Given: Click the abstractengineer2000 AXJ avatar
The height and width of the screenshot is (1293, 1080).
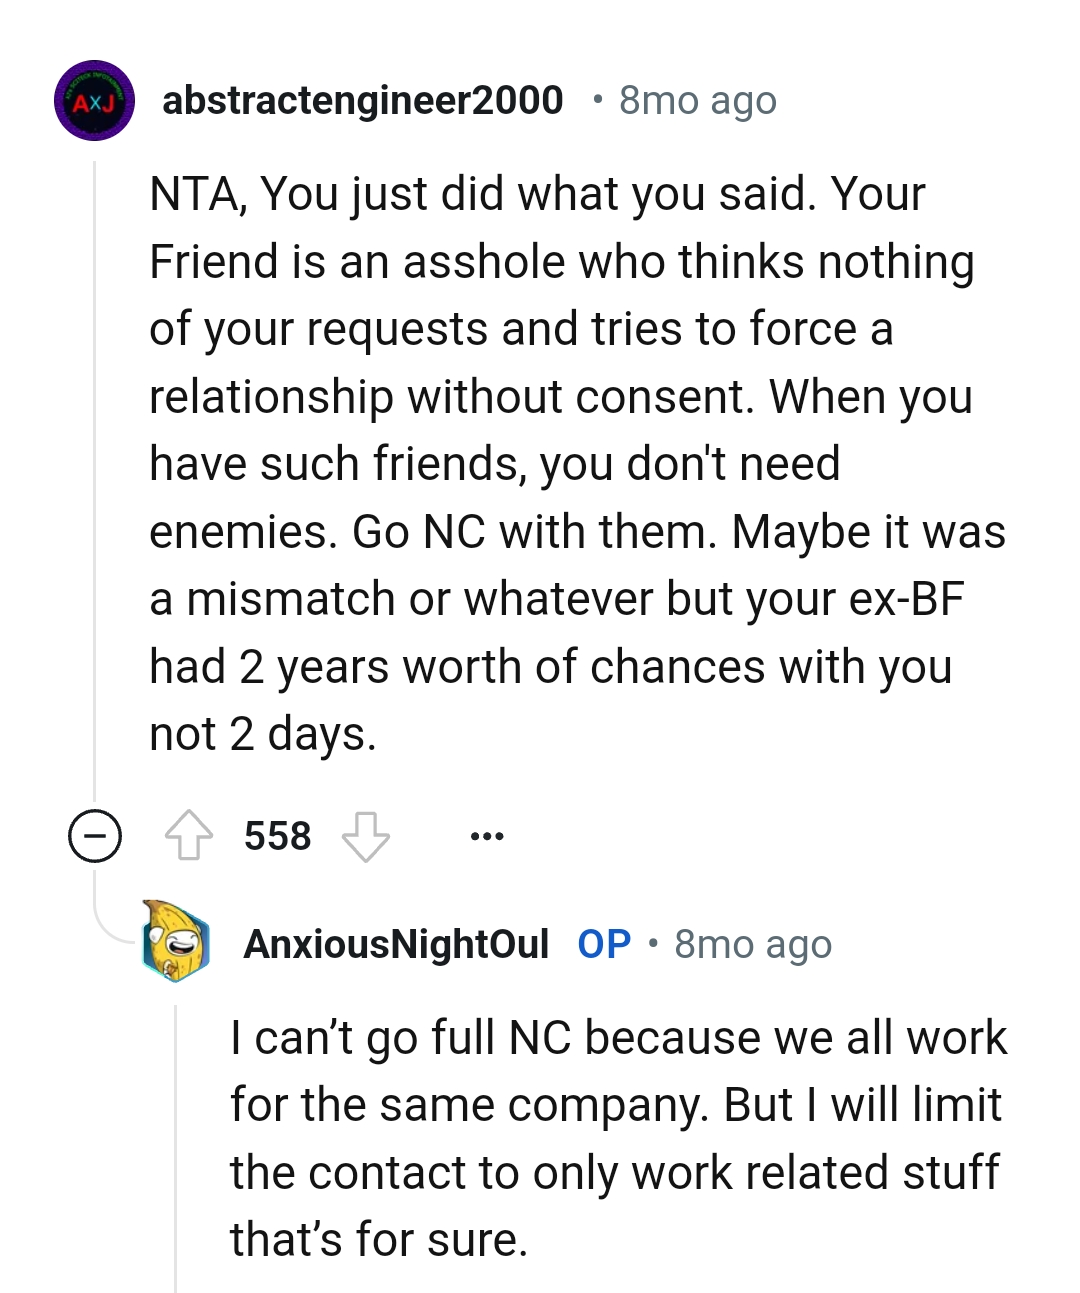Looking at the screenshot, I should [94, 101].
